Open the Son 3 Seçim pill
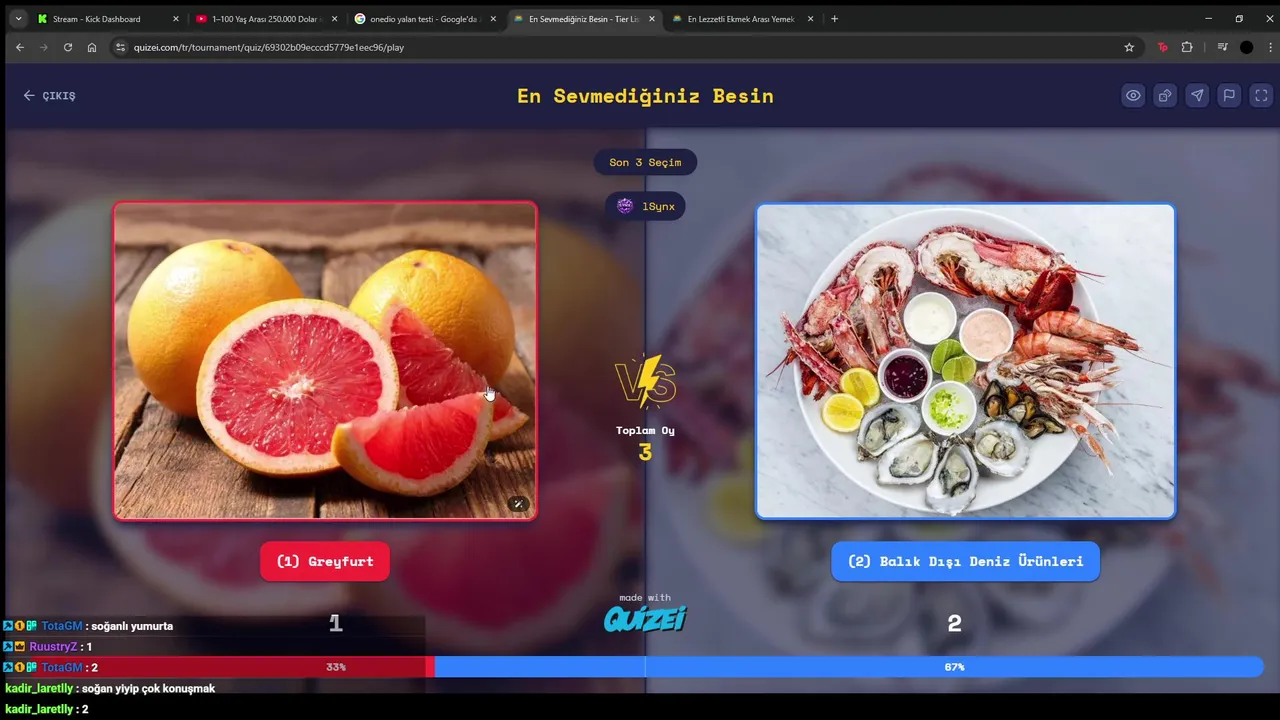Image resolution: width=1280 pixels, height=720 pixels. pos(645,162)
